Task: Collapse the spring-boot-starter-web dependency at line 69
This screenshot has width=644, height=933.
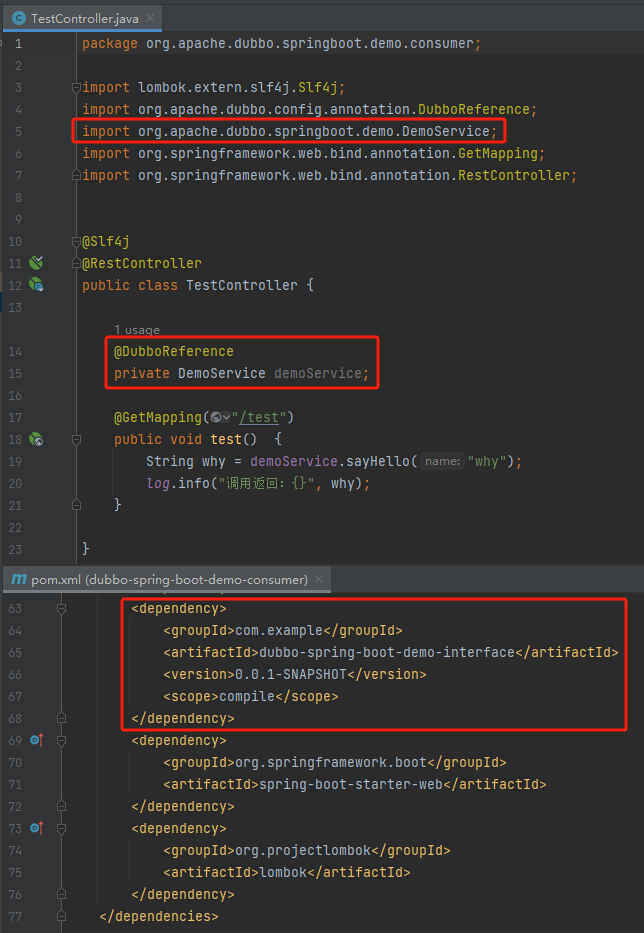Action: point(61,740)
